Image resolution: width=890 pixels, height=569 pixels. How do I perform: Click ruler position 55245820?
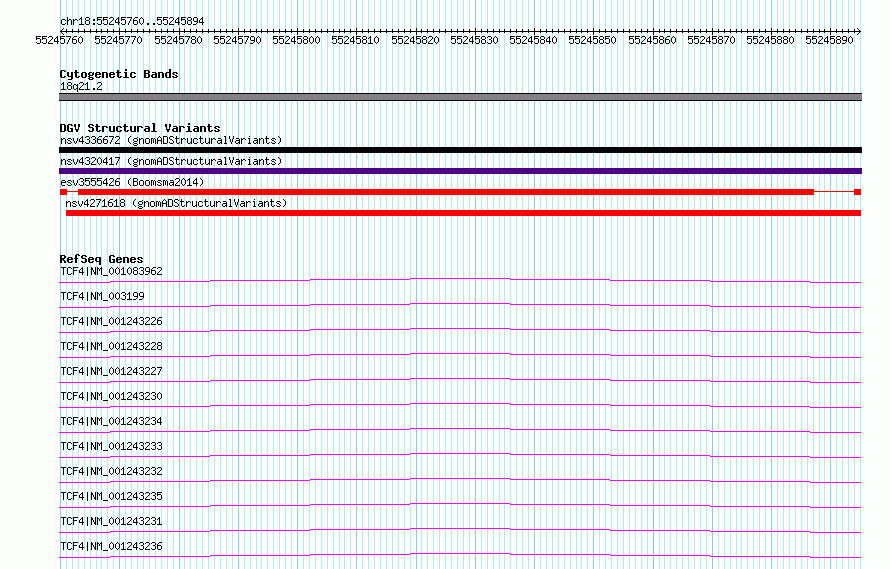coord(415,40)
